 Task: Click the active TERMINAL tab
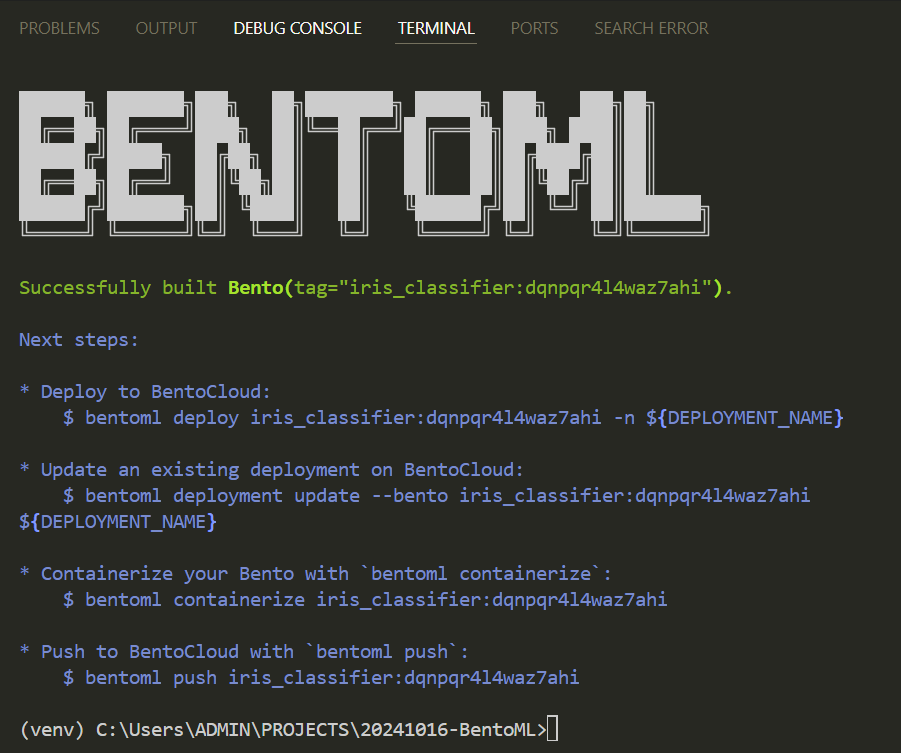coord(435,28)
